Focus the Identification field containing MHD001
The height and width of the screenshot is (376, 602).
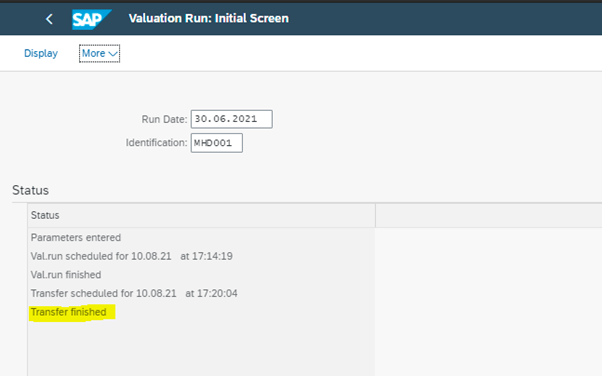217,143
